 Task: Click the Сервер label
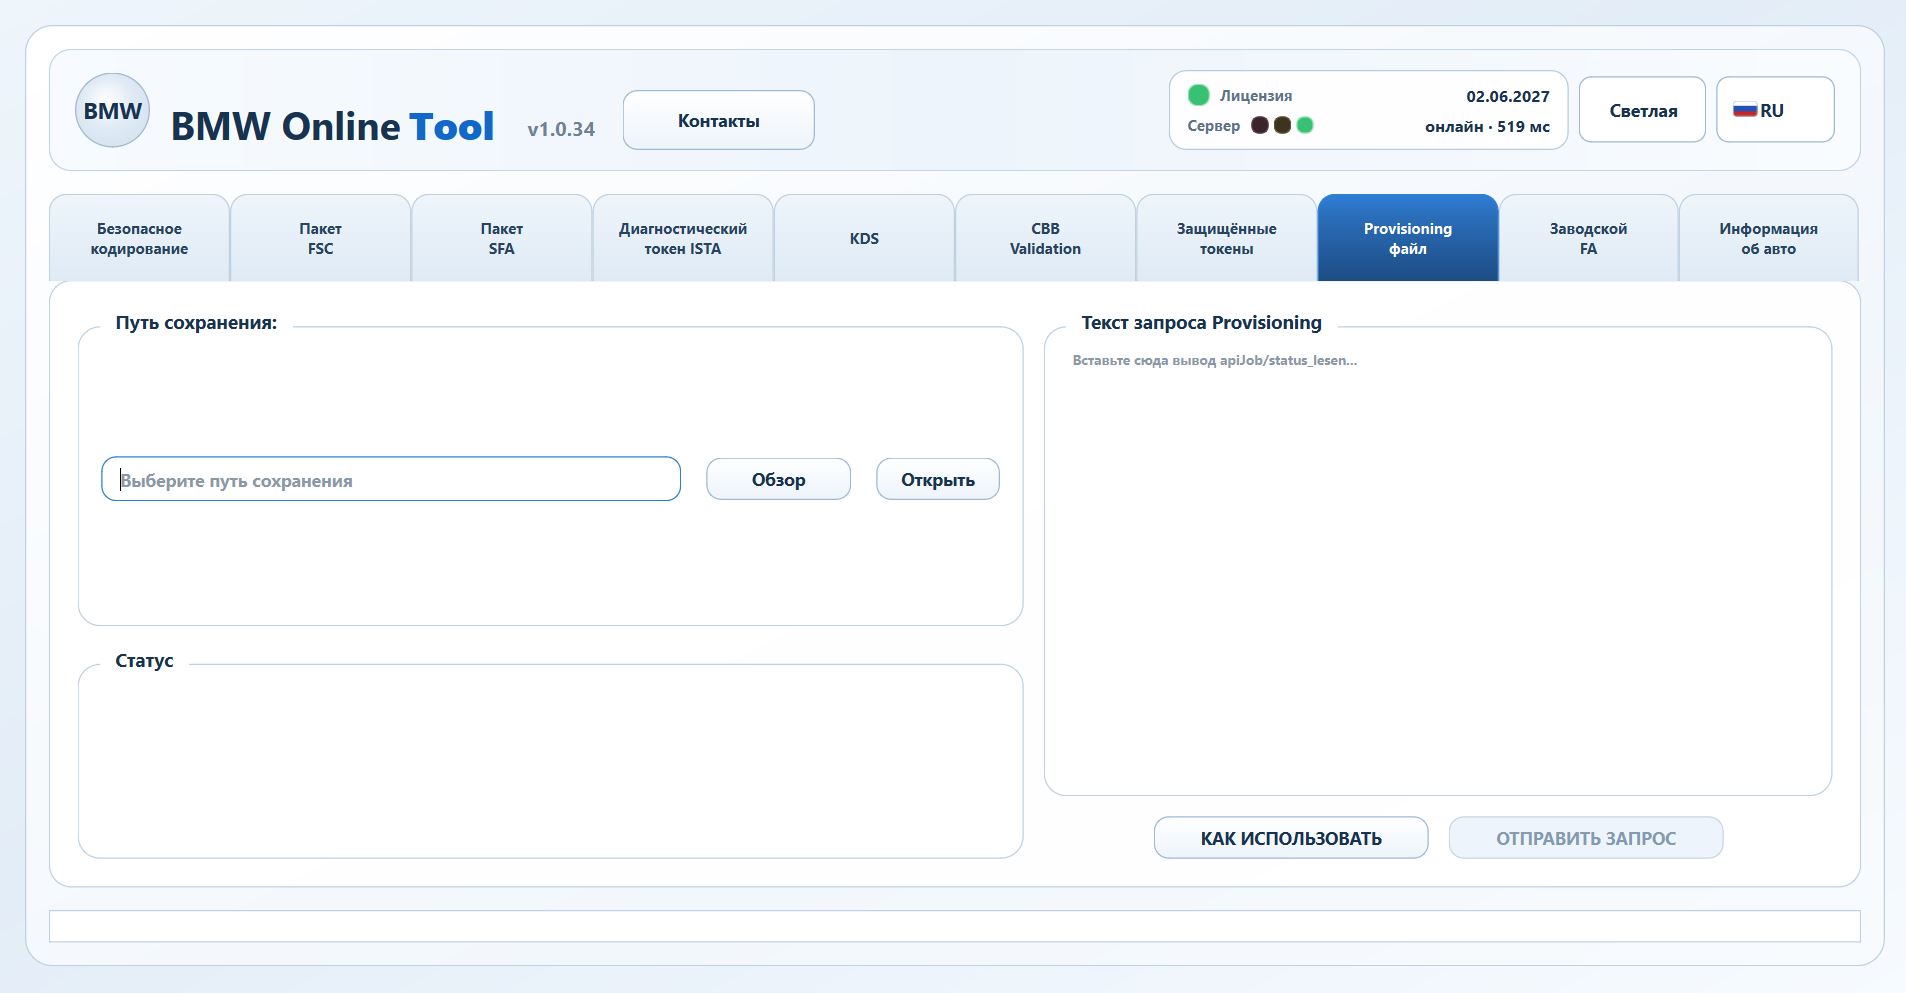coord(1213,126)
